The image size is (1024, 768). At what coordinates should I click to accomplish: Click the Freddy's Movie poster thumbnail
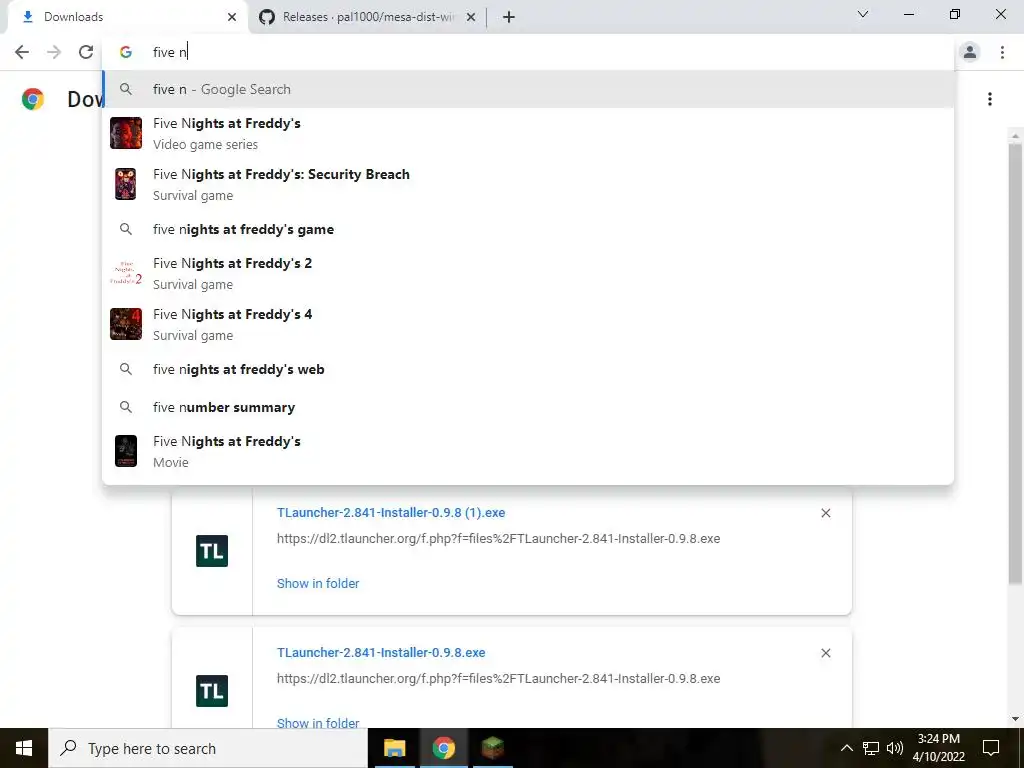pos(125,451)
